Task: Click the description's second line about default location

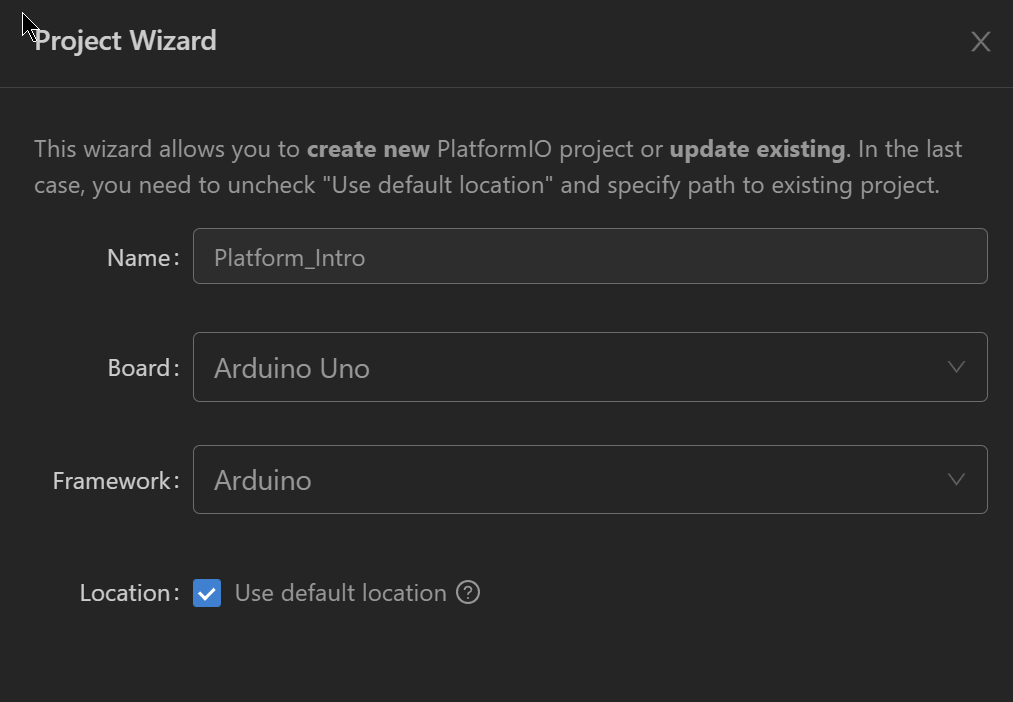Action: [486, 186]
